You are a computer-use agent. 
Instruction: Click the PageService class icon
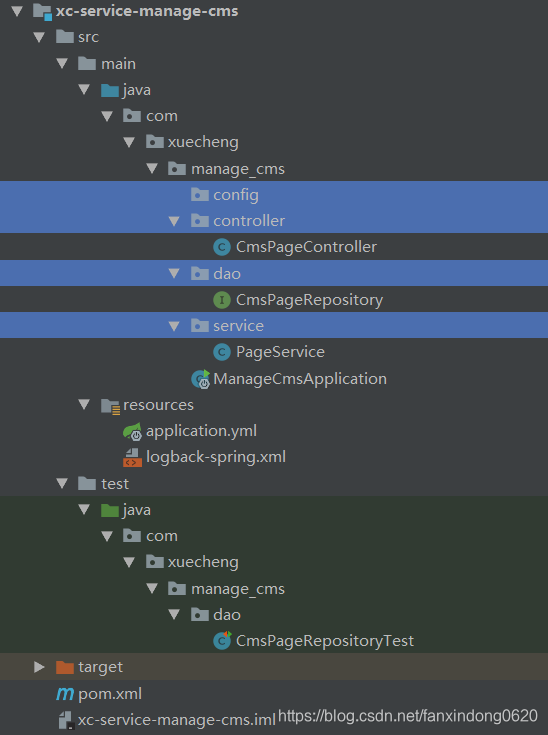[x=222, y=352]
